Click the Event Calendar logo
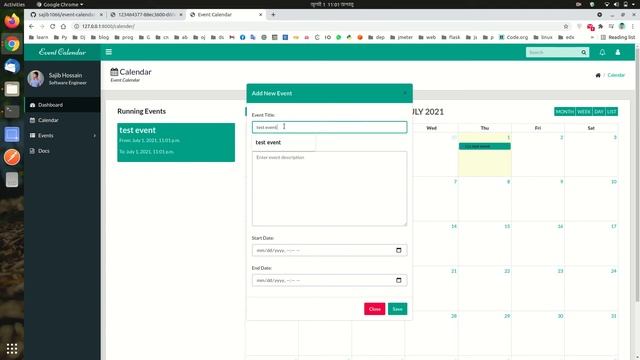This screenshot has height=360, width=640. [x=62, y=52]
